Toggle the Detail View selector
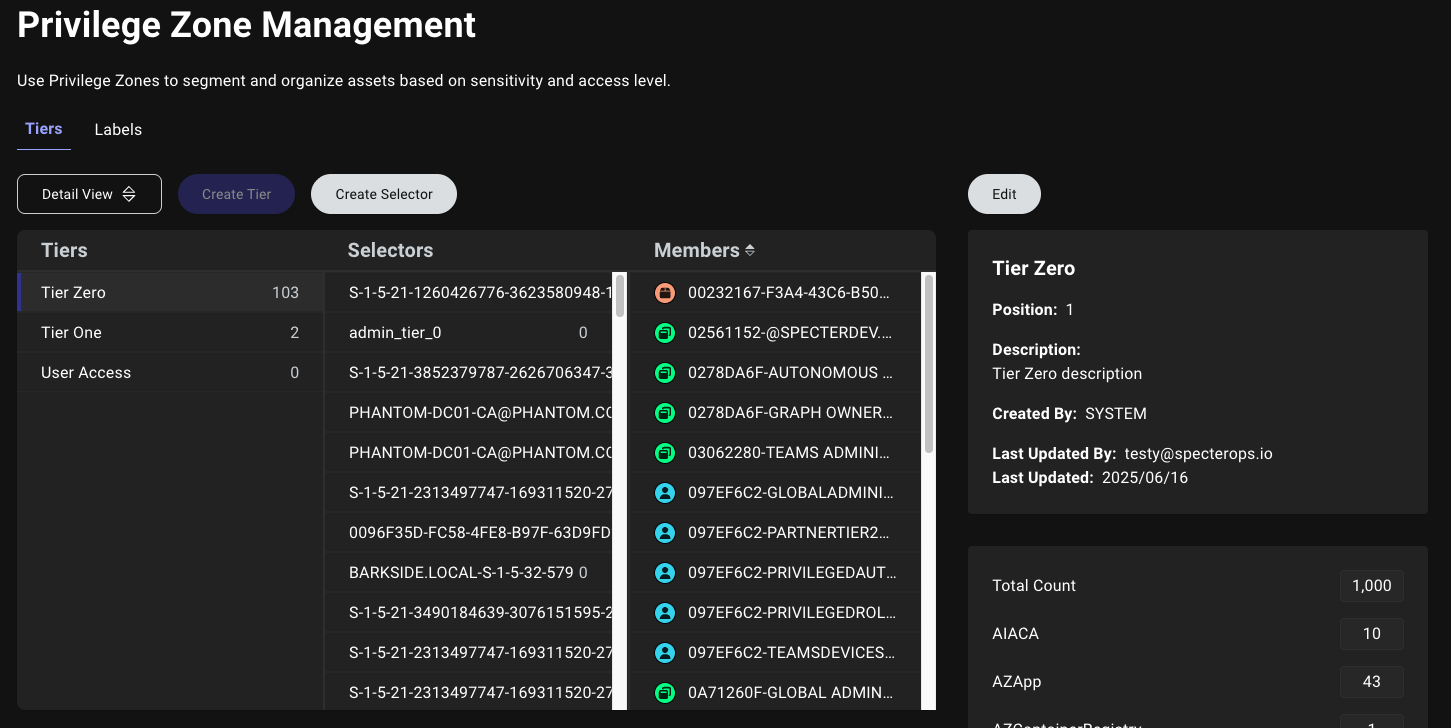 [89, 193]
